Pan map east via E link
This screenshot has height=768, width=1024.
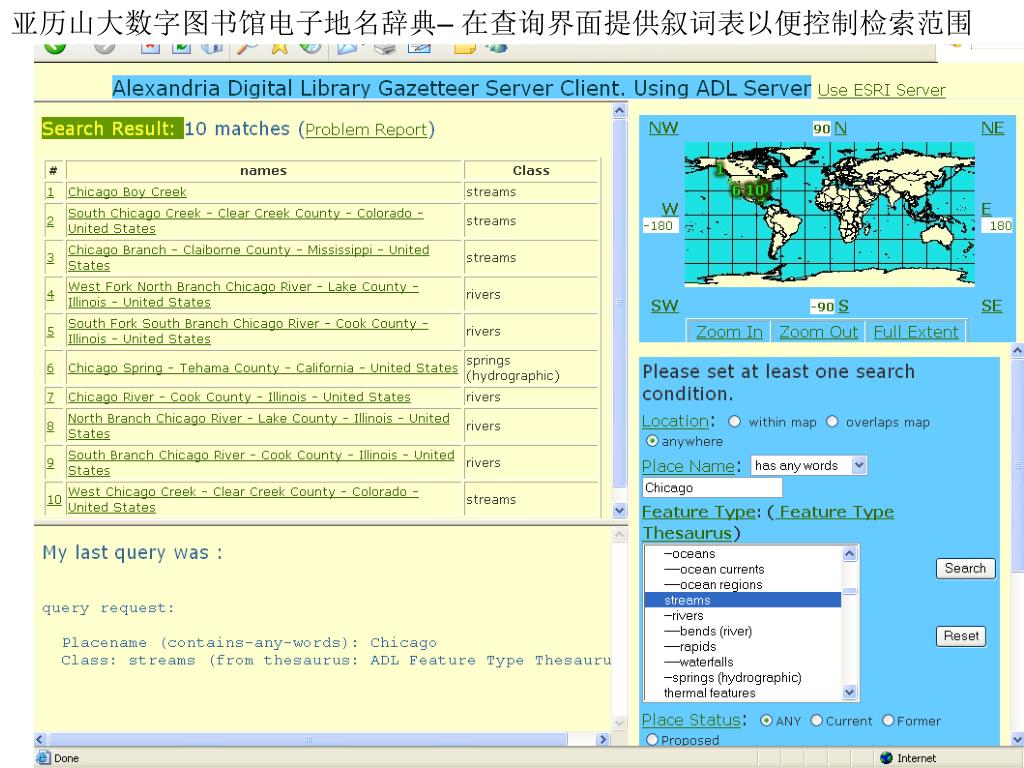point(986,209)
